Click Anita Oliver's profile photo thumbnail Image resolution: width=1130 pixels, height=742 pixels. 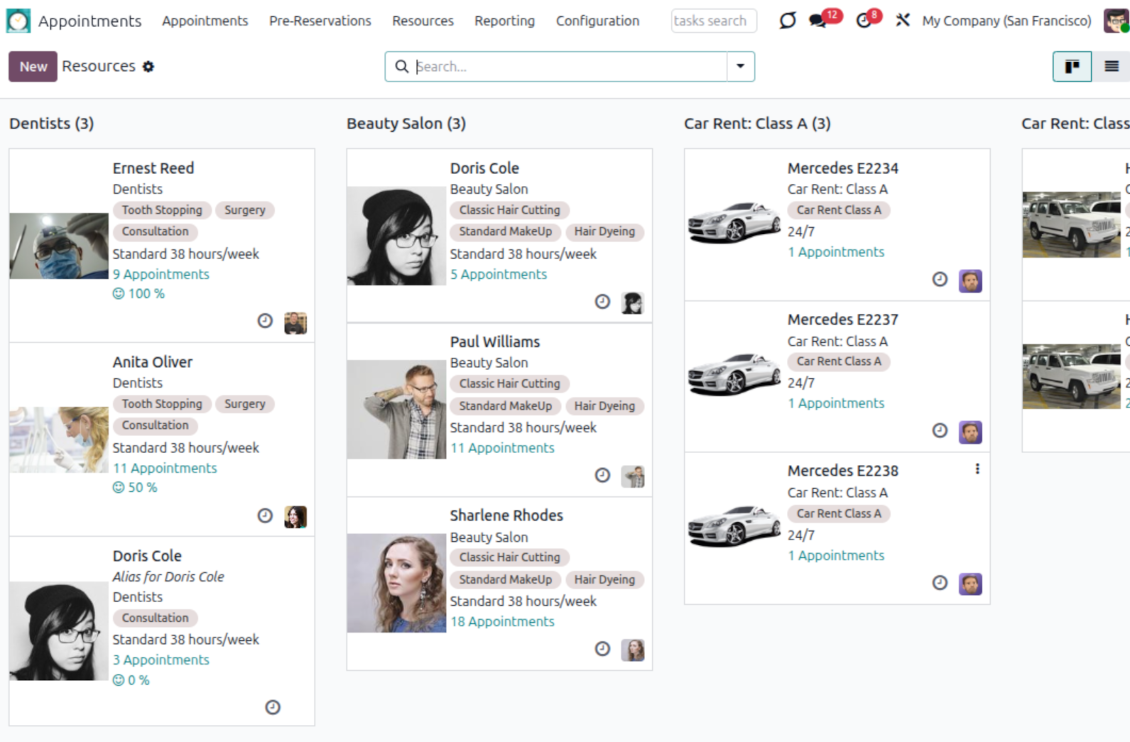59,439
